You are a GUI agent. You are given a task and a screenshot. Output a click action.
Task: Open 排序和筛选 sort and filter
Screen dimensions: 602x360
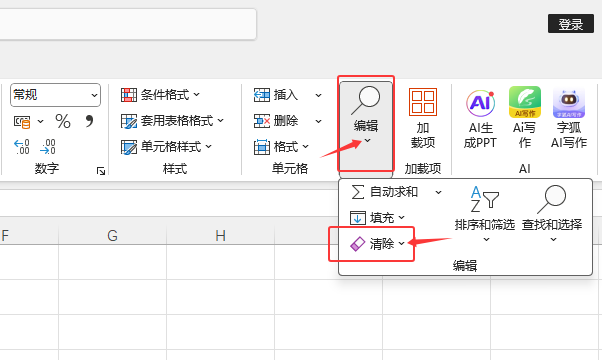[x=485, y=214]
